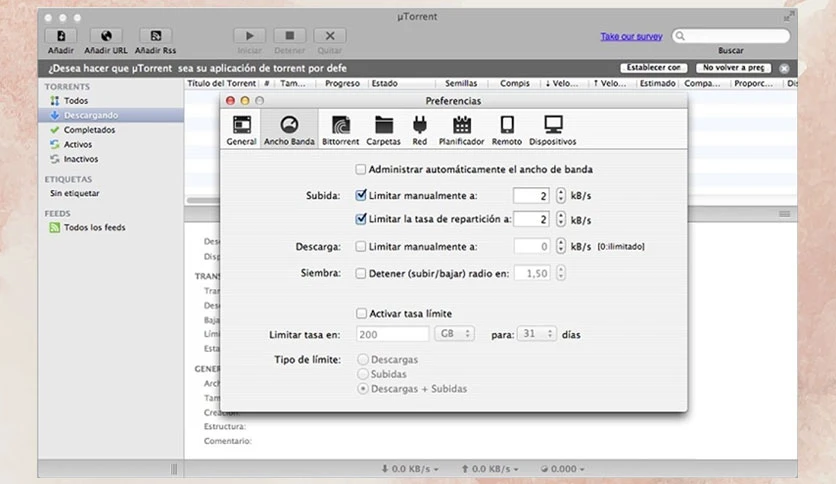Click the Añadir Rss feed icon

pos(155,36)
